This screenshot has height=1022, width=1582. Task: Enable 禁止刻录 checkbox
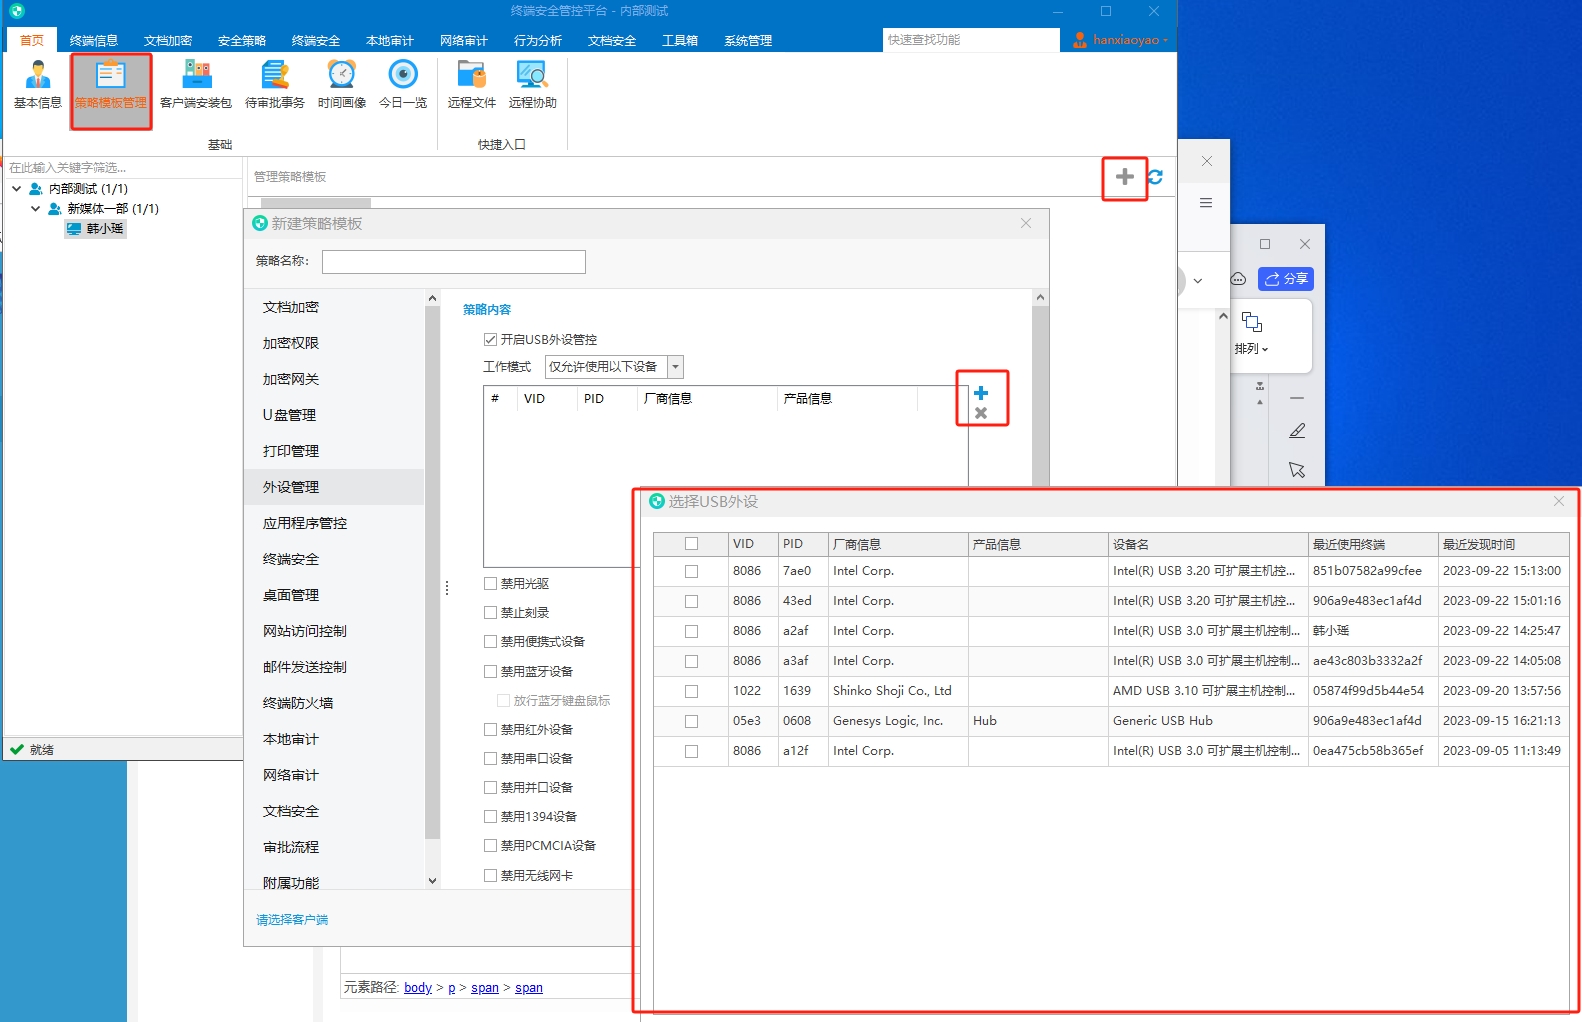tap(490, 613)
